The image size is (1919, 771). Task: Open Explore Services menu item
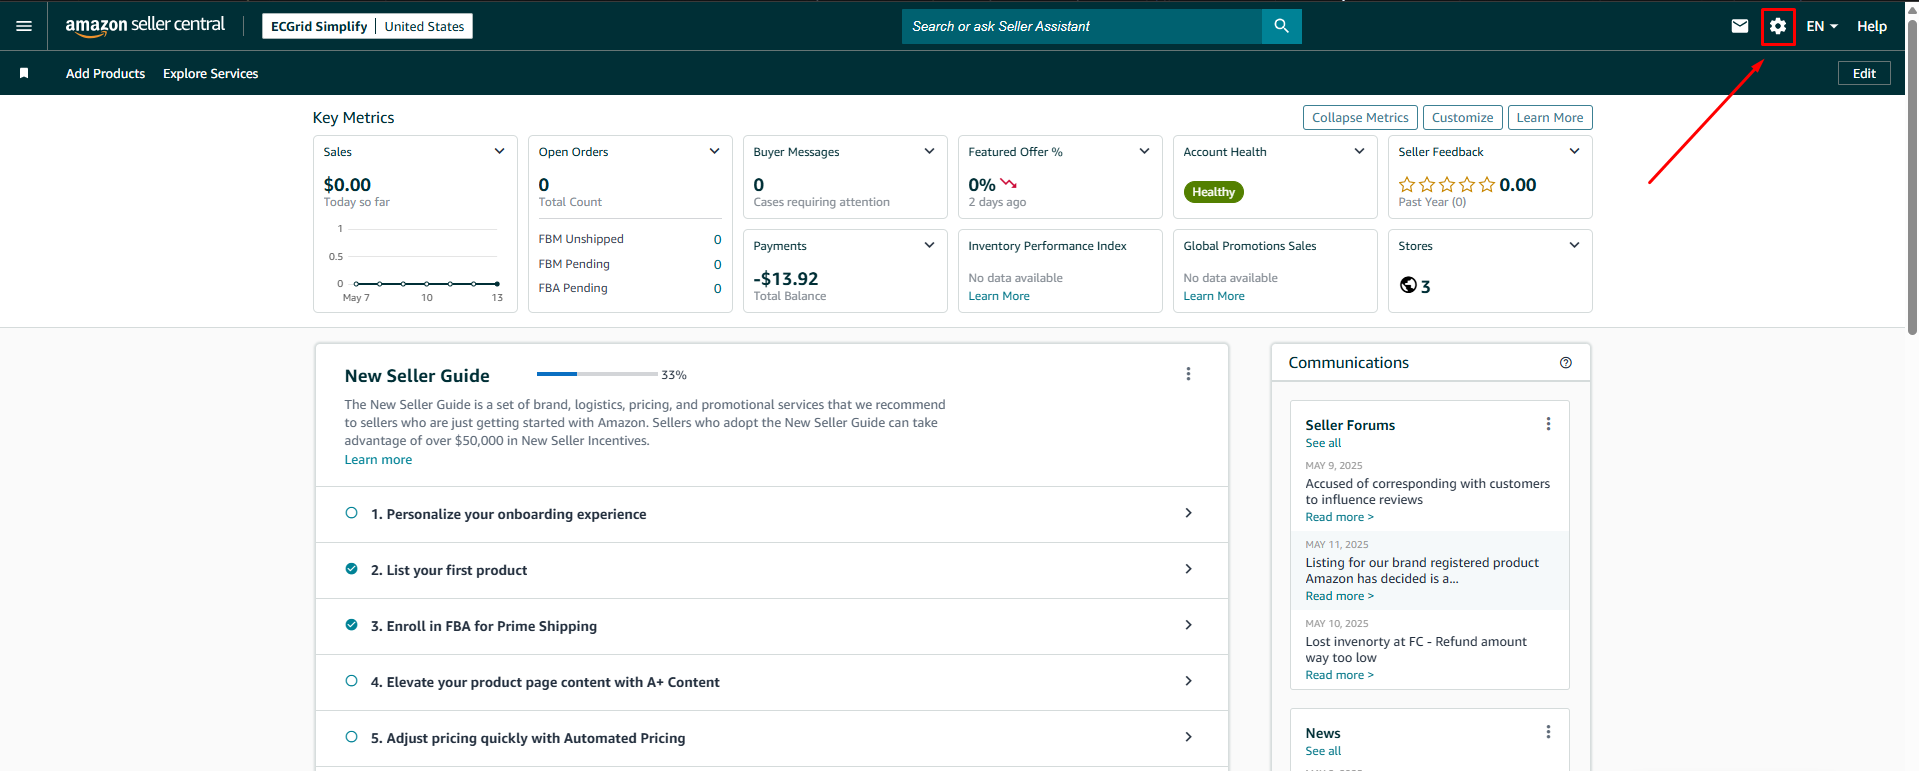210,73
